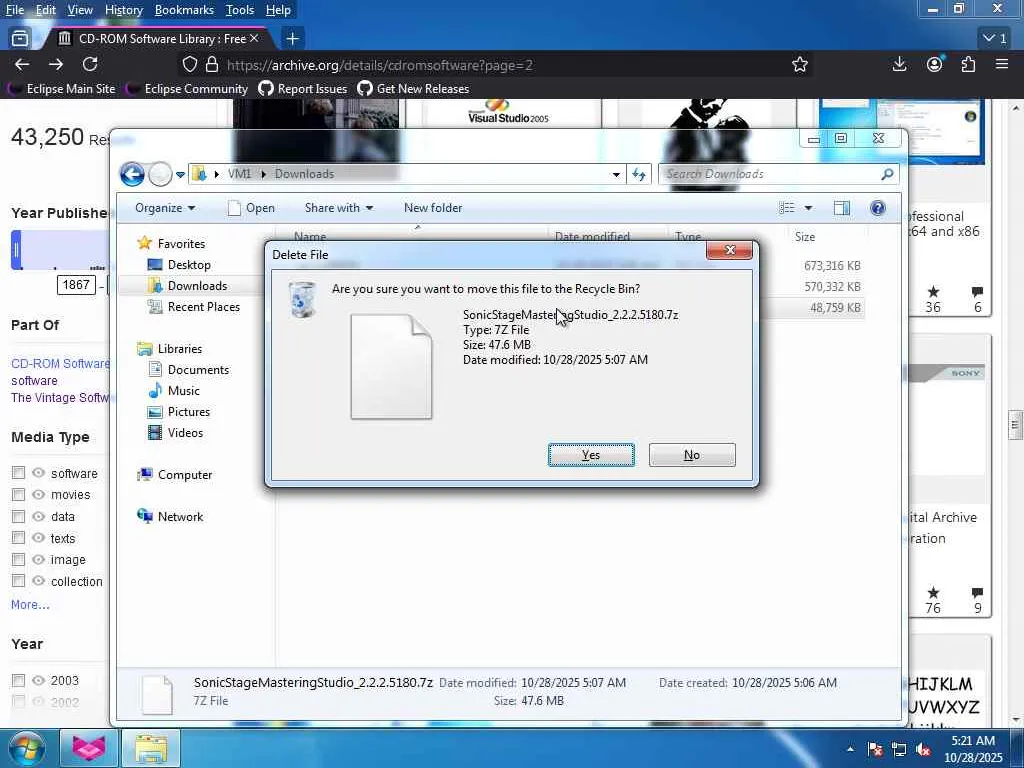The width and height of the screenshot is (1024, 768).
Task: Open the address bar path dropdown
Action: click(x=616, y=174)
